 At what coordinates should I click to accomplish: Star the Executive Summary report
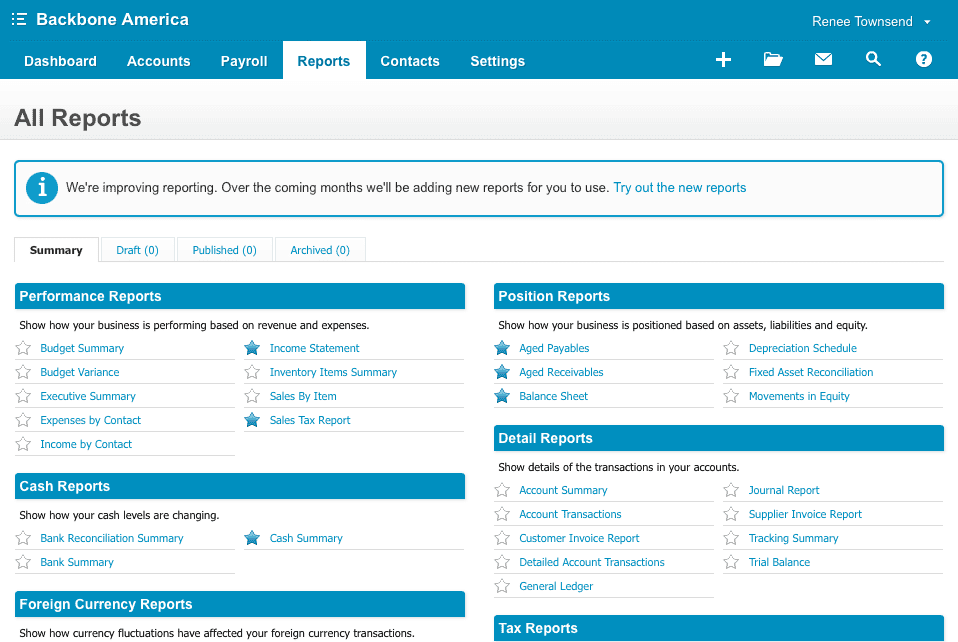(x=23, y=396)
